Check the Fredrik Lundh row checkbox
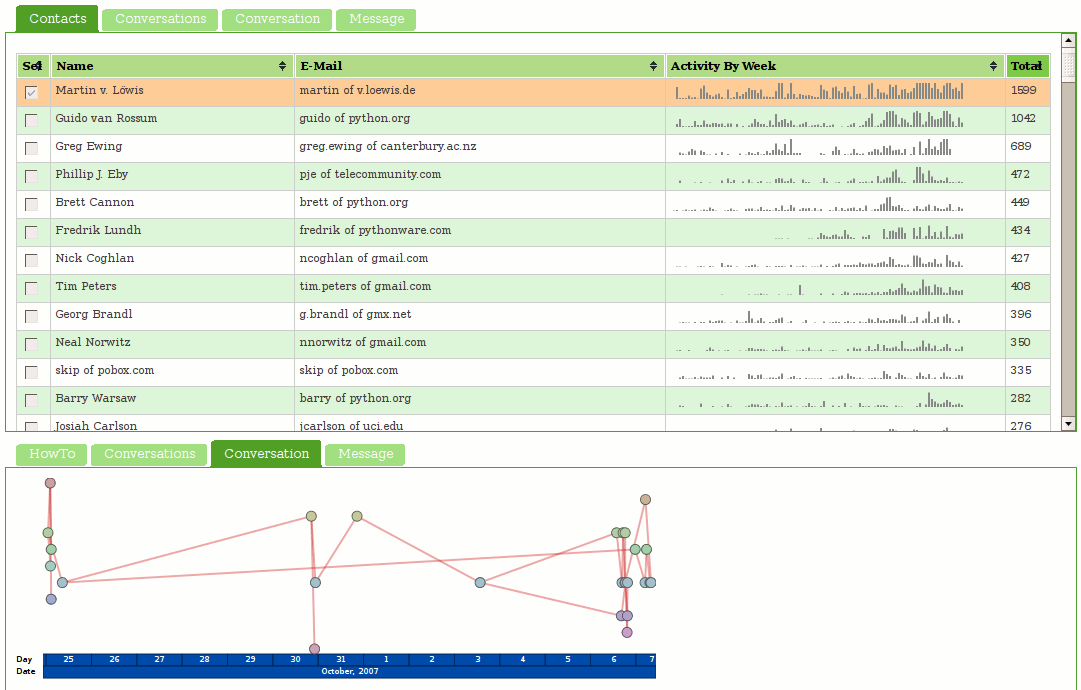Image resolution: width=1081 pixels, height=690 pixels. tap(31, 232)
